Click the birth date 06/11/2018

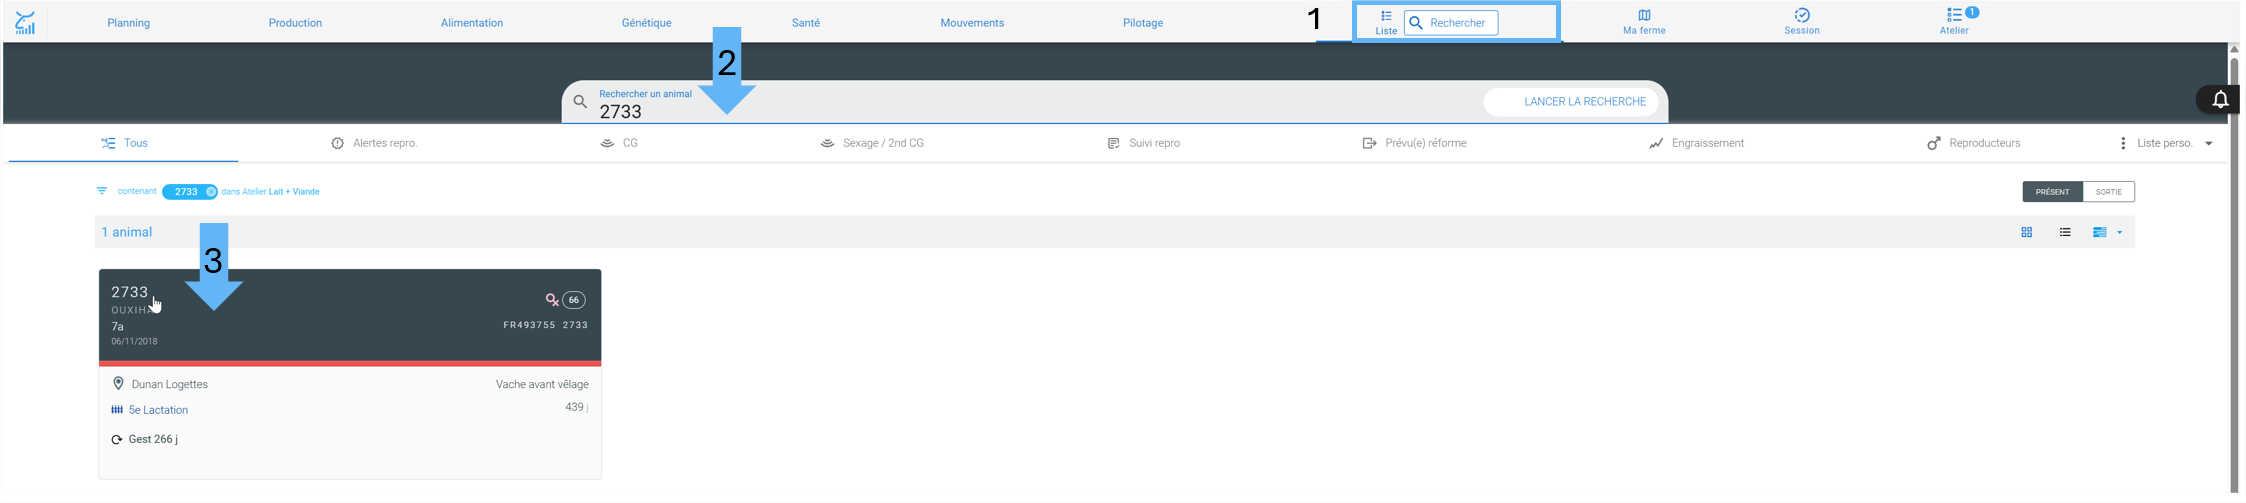134,342
